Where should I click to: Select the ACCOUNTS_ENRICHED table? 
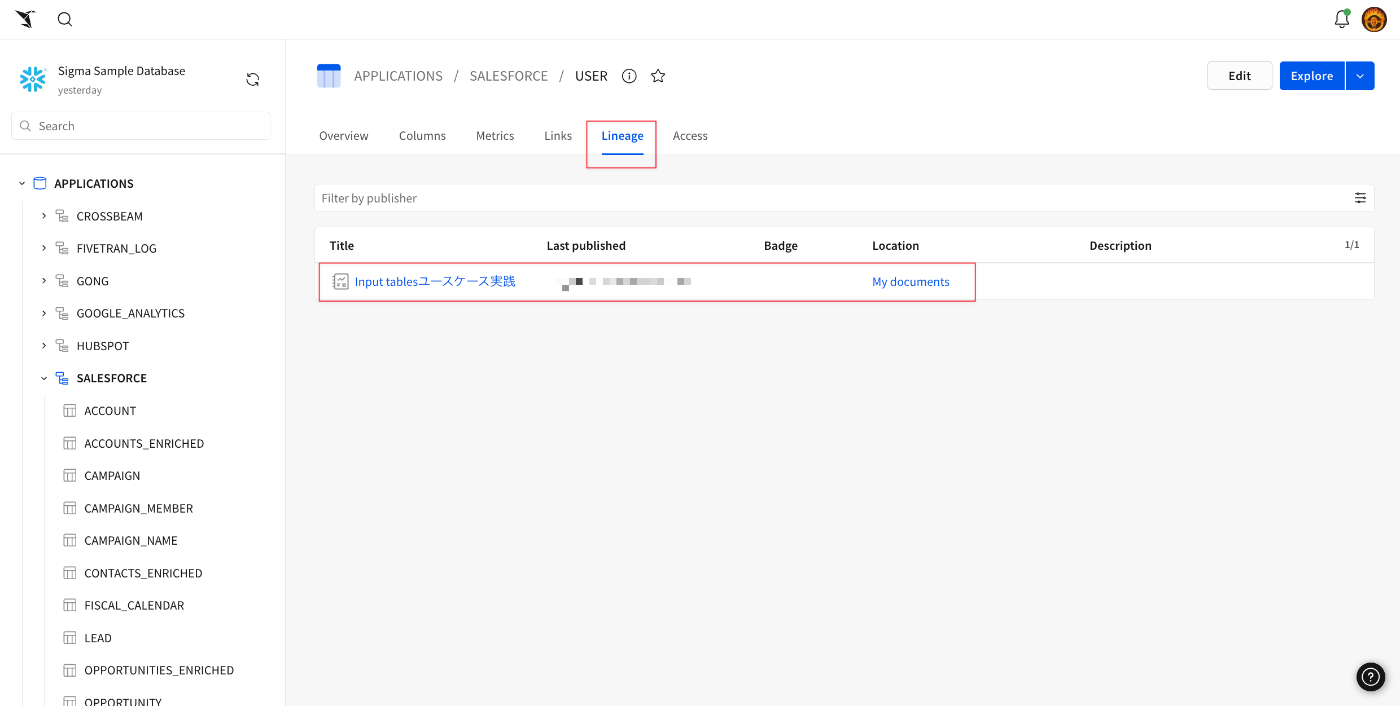point(144,444)
